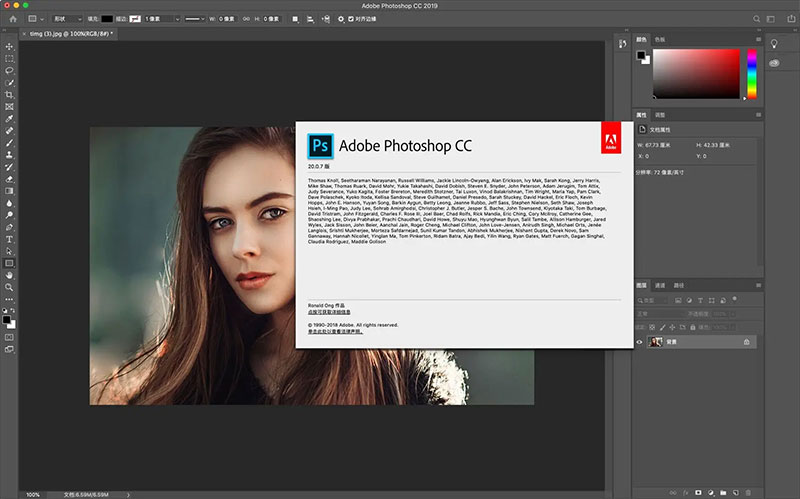800x499 pixels.
Task: Select the Eyedropper tool
Action: point(10,119)
